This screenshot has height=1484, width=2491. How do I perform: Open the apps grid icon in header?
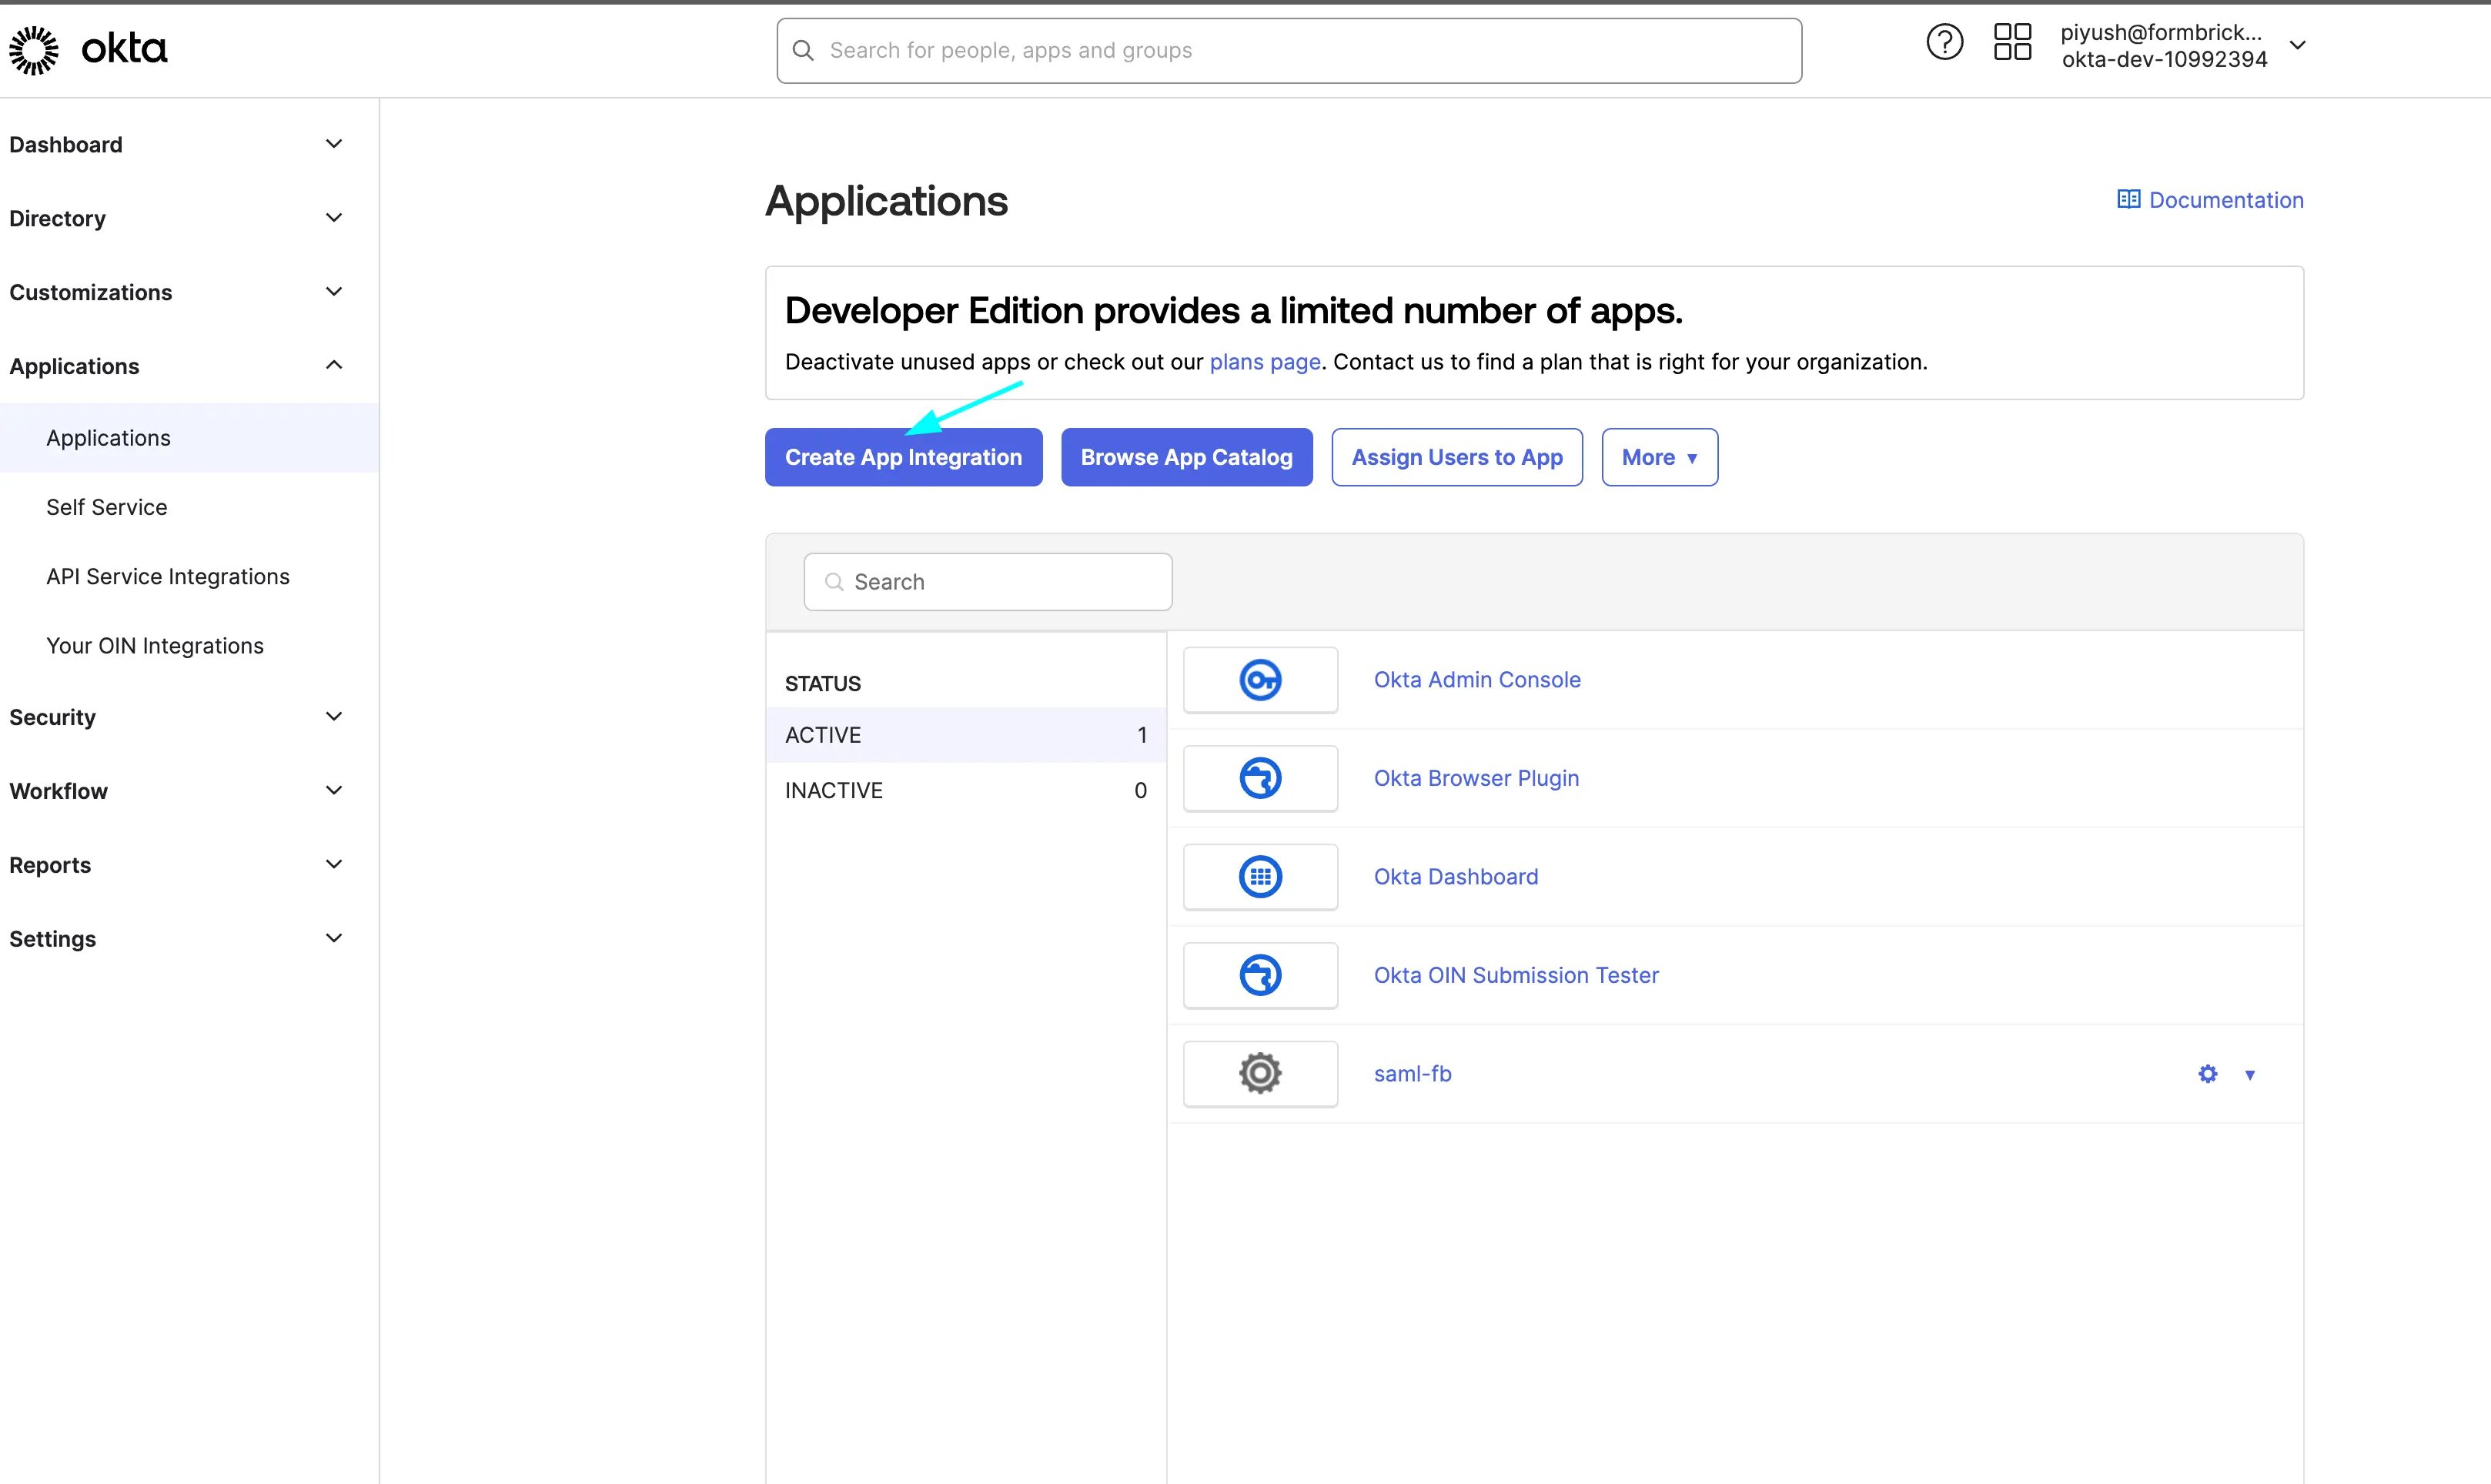[2012, 43]
